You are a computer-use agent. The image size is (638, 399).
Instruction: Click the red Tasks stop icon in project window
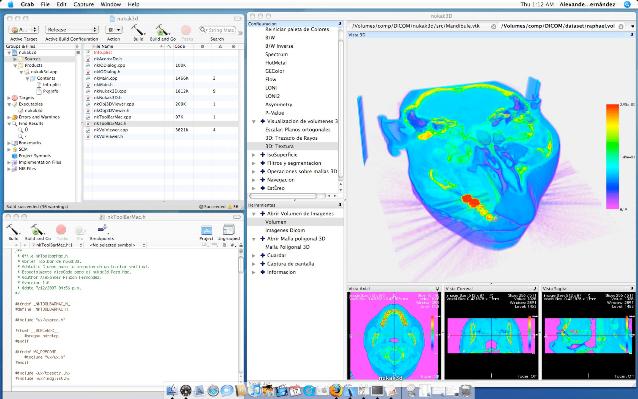pos(186,30)
